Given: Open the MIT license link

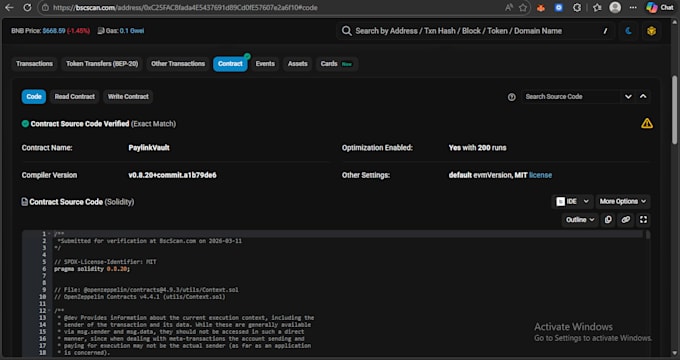Looking at the screenshot, I should pyautogui.click(x=540, y=175).
